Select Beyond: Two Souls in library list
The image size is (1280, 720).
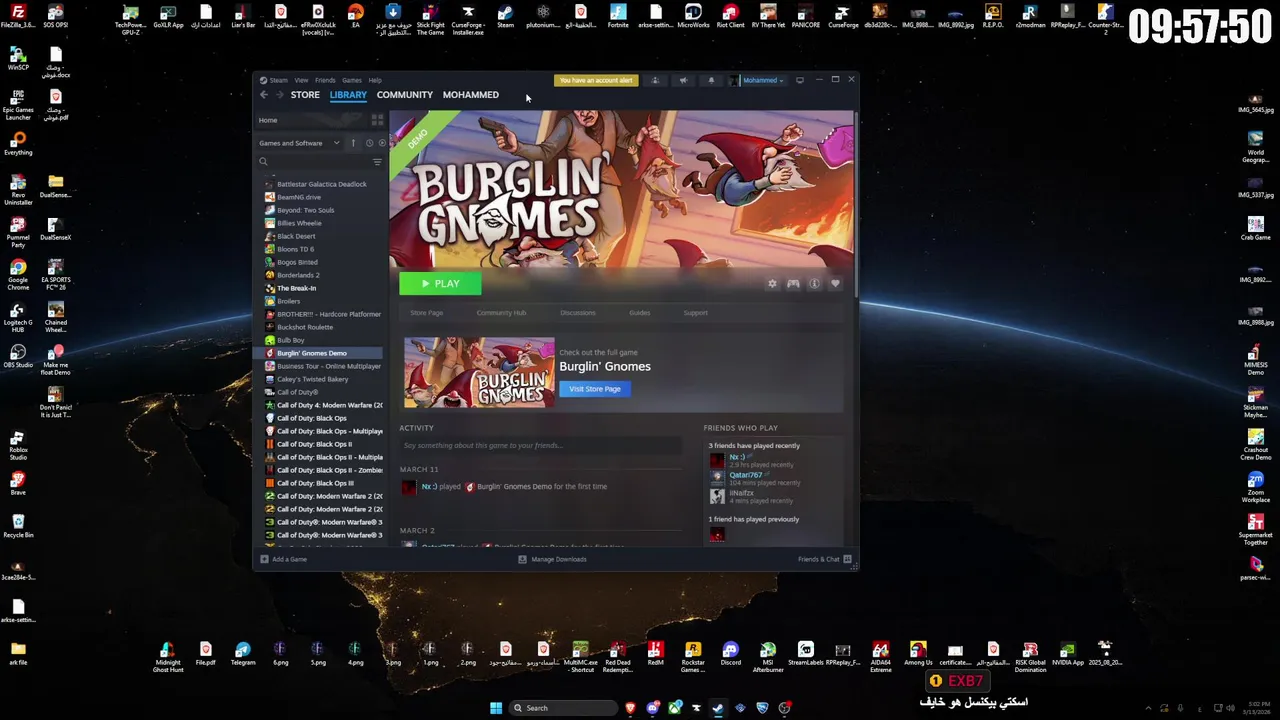[305, 210]
